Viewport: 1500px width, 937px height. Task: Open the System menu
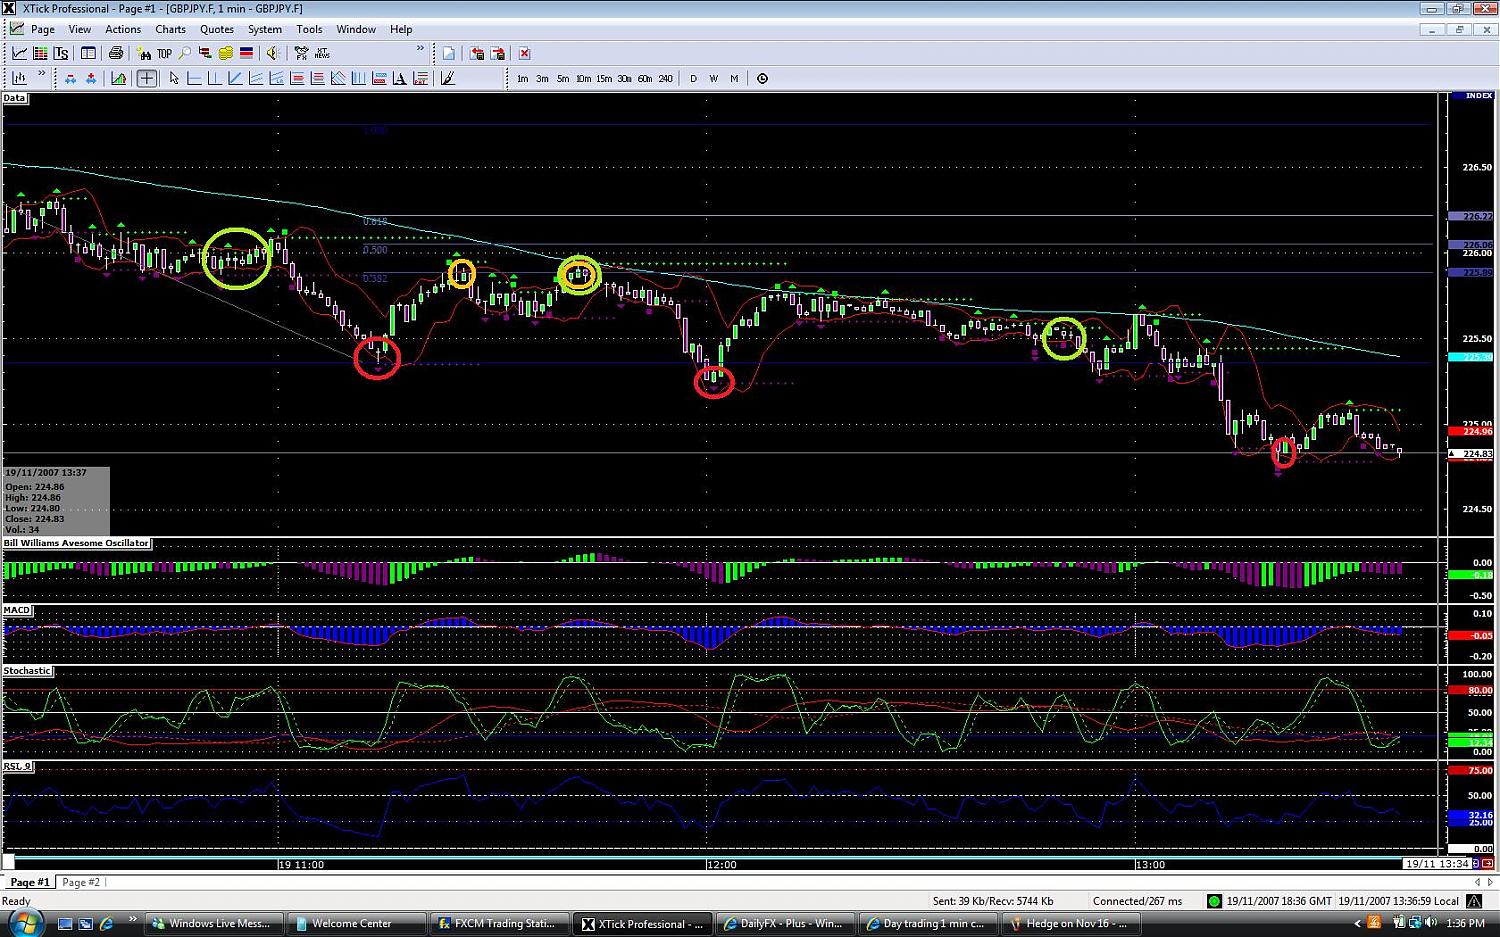pos(264,29)
